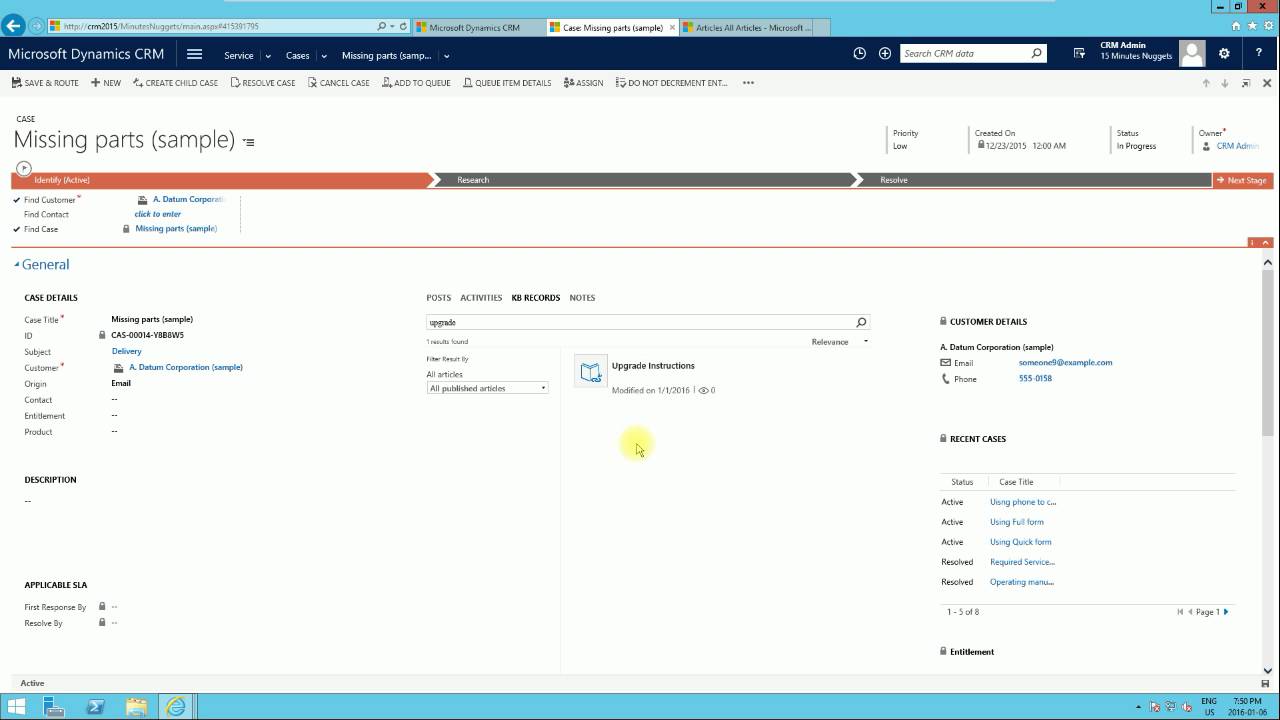
Task: Open recently viewed items clock icon
Action: click(x=859, y=54)
